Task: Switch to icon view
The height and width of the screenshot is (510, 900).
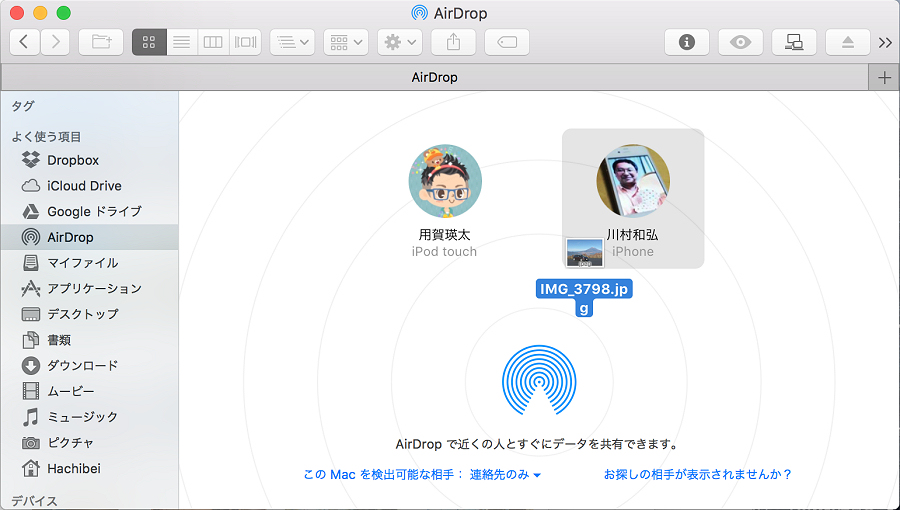Action: (x=149, y=42)
